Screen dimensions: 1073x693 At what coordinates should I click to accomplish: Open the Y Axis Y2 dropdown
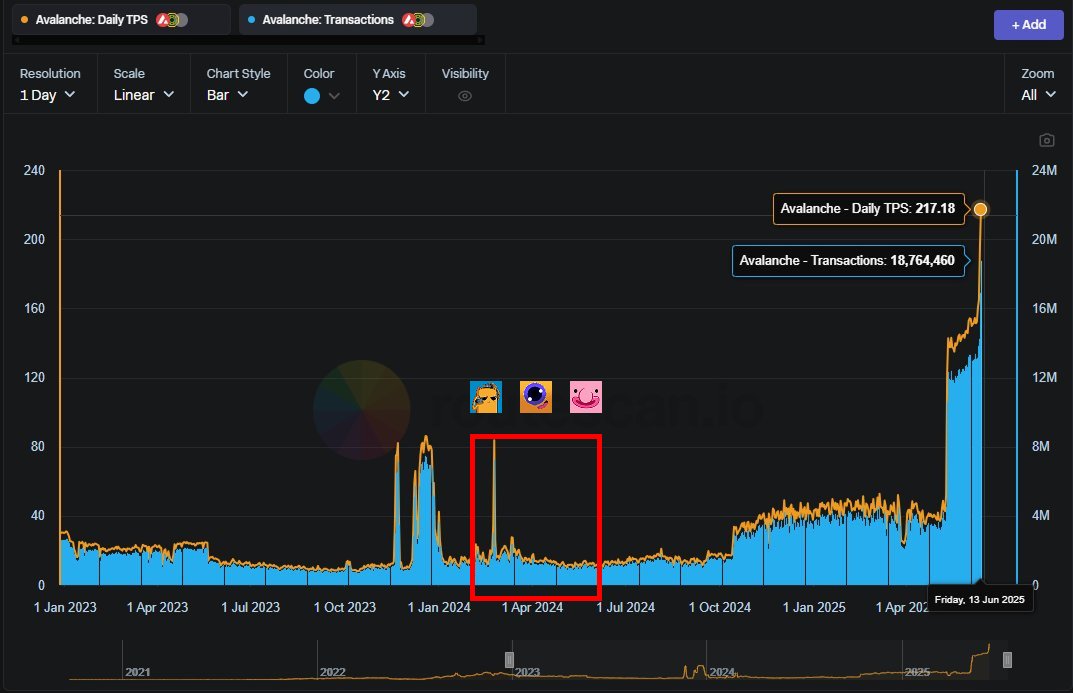(391, 95)
